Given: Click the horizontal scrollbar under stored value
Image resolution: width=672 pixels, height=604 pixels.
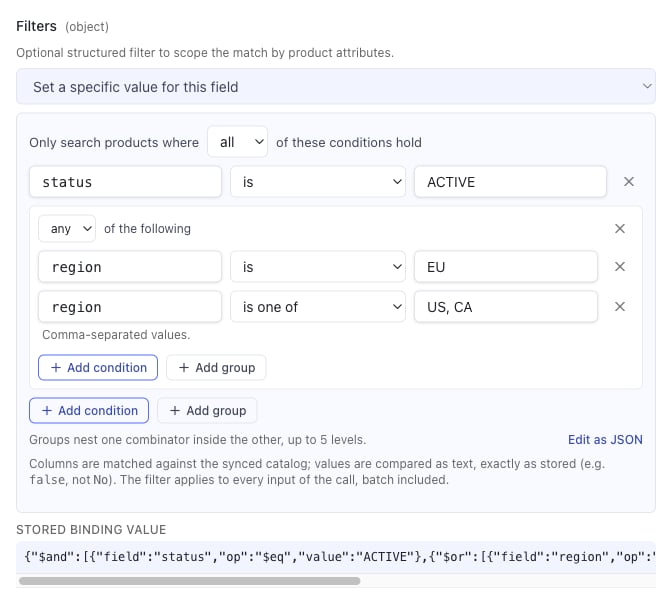Looking at the screenshot, I should pyautogui.click(x=189, y=581).
